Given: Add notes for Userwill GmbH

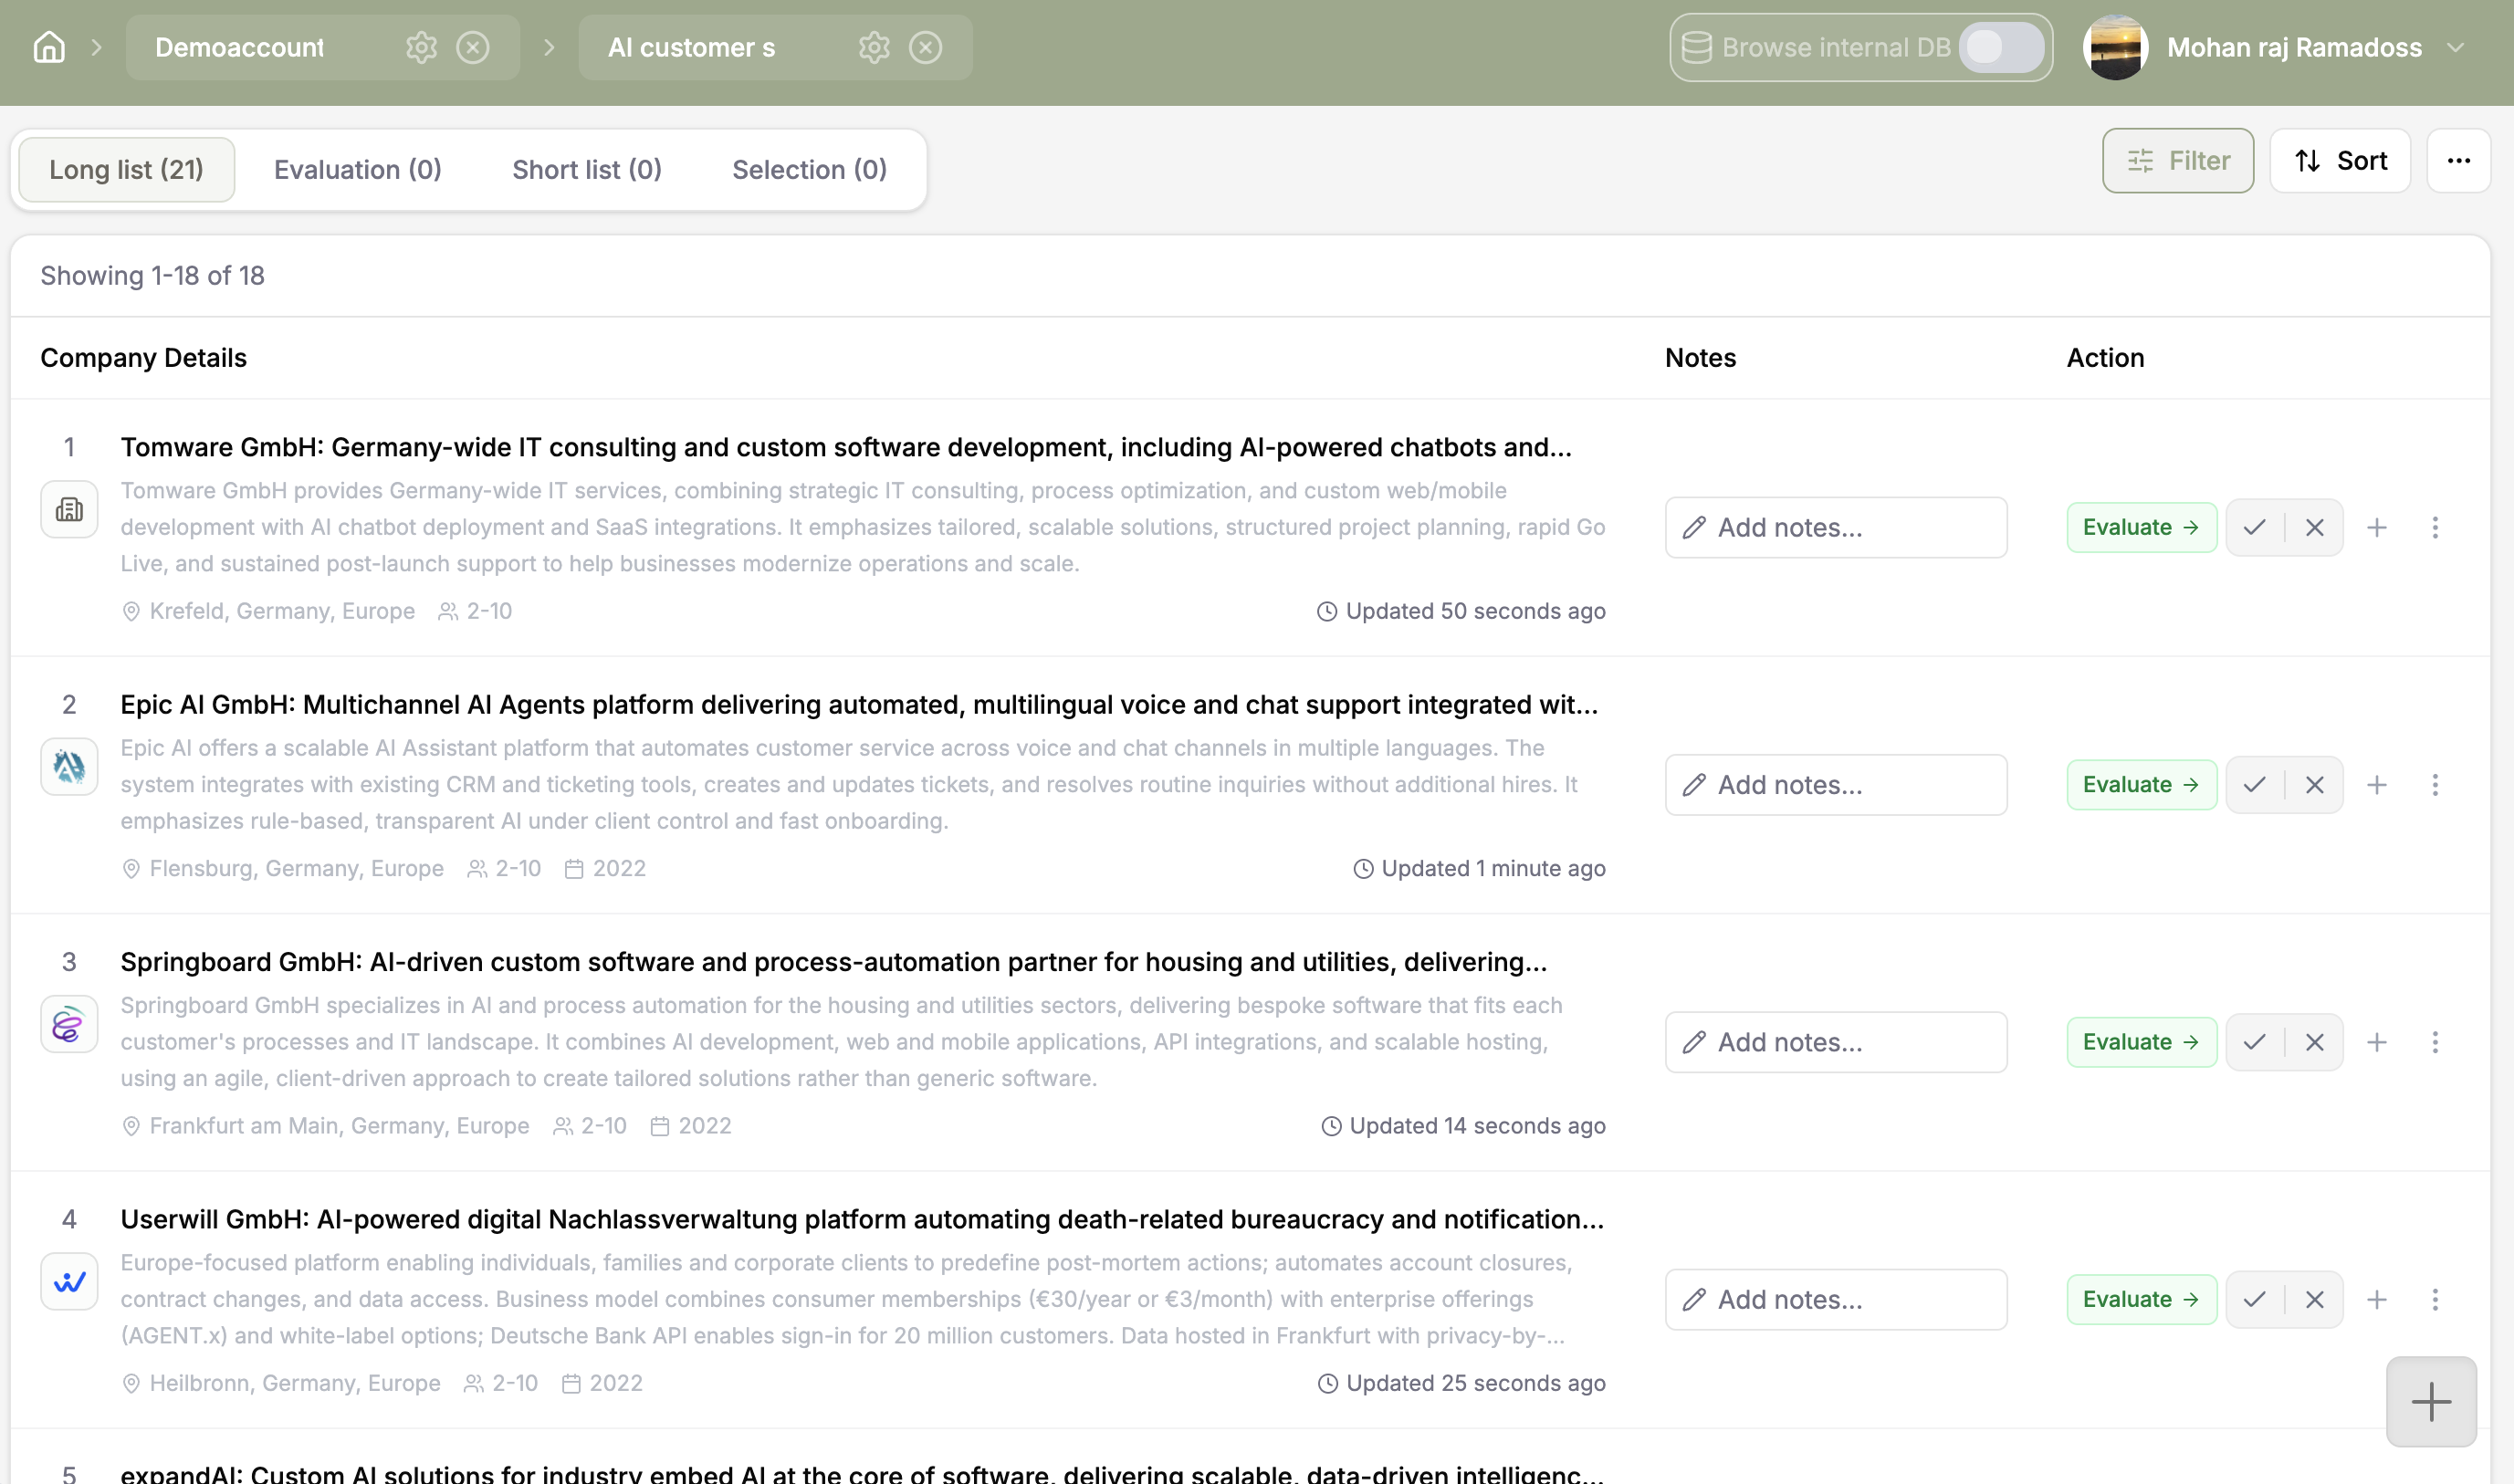Looking at the screenshot, I should click(x=1836, y=1300).
